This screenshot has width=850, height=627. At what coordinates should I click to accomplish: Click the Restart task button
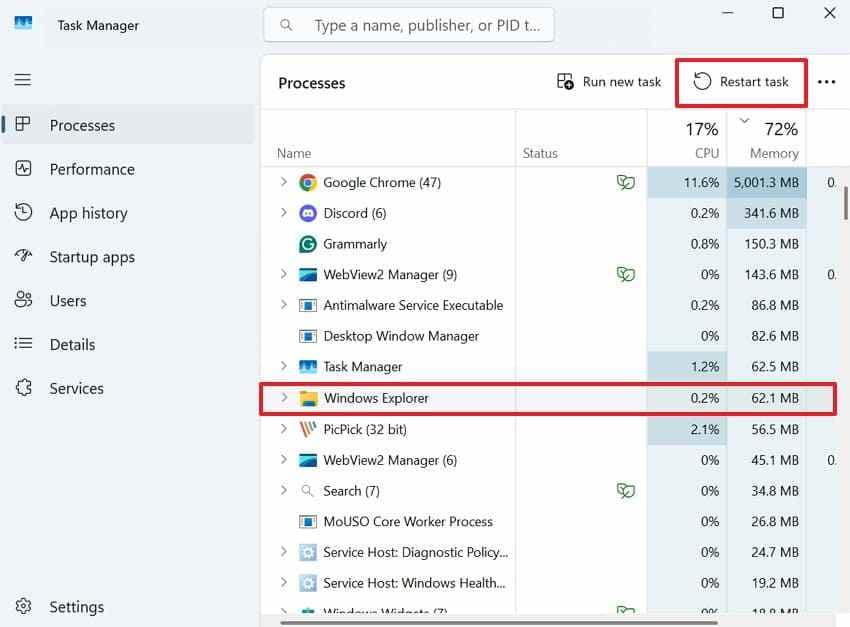tap(741, 82)
